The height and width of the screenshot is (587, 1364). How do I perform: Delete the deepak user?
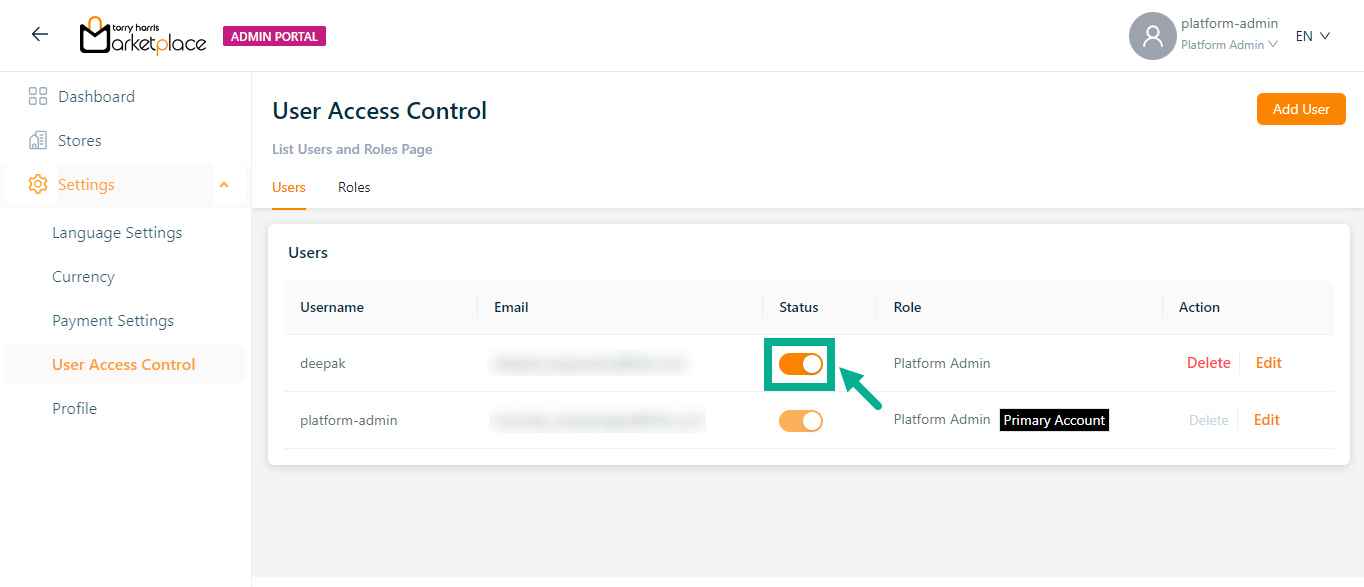(1208, 363)
